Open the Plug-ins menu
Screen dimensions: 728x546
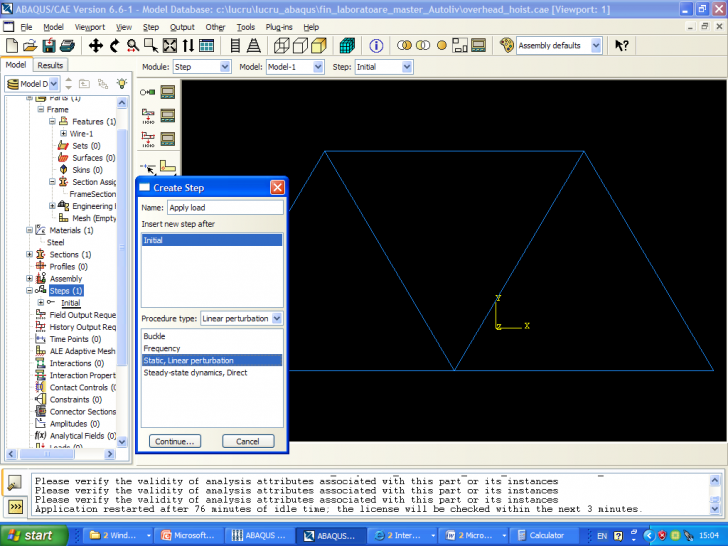click(x=280, y=27)
